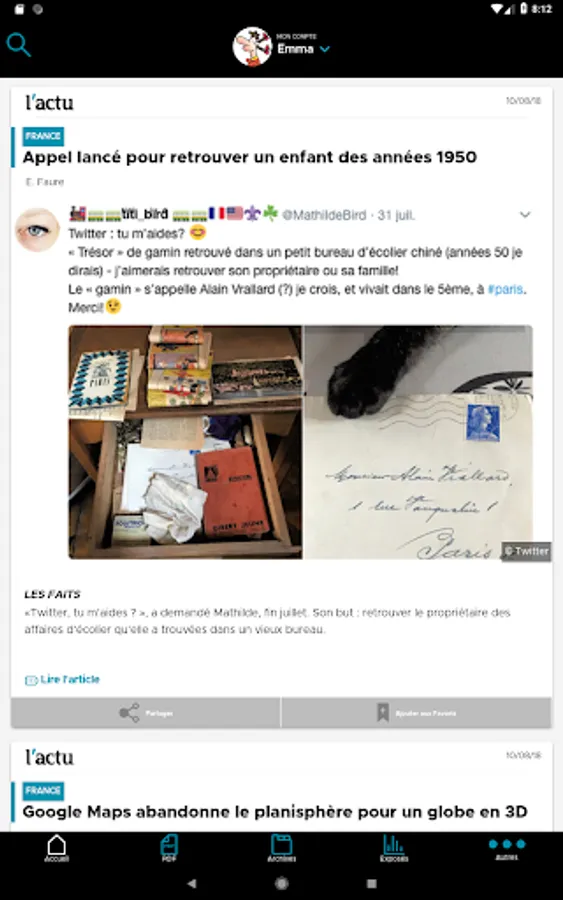Screen dimensions: 563x900
Task: Expand the tweet options chevron
Action: pyautogui.click(x=525, y=215)
